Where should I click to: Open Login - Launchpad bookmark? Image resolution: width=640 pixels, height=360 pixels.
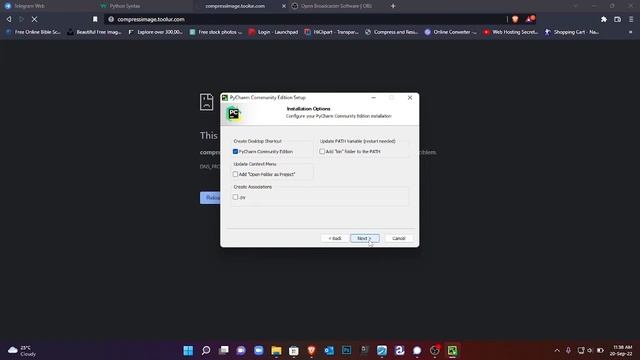pyautogui.click(x=273, y=32)
